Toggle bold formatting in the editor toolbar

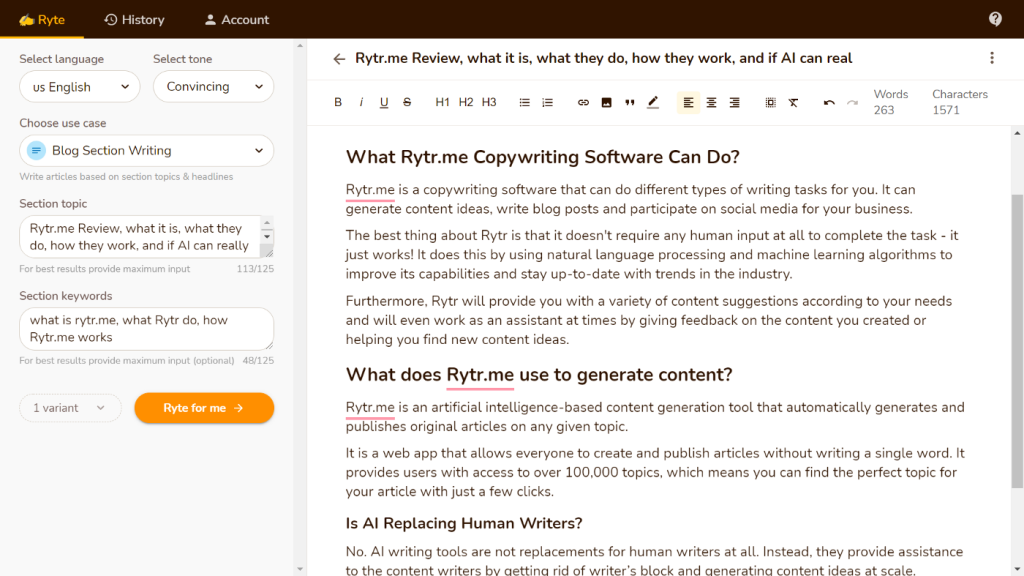(x=338, y=102)
